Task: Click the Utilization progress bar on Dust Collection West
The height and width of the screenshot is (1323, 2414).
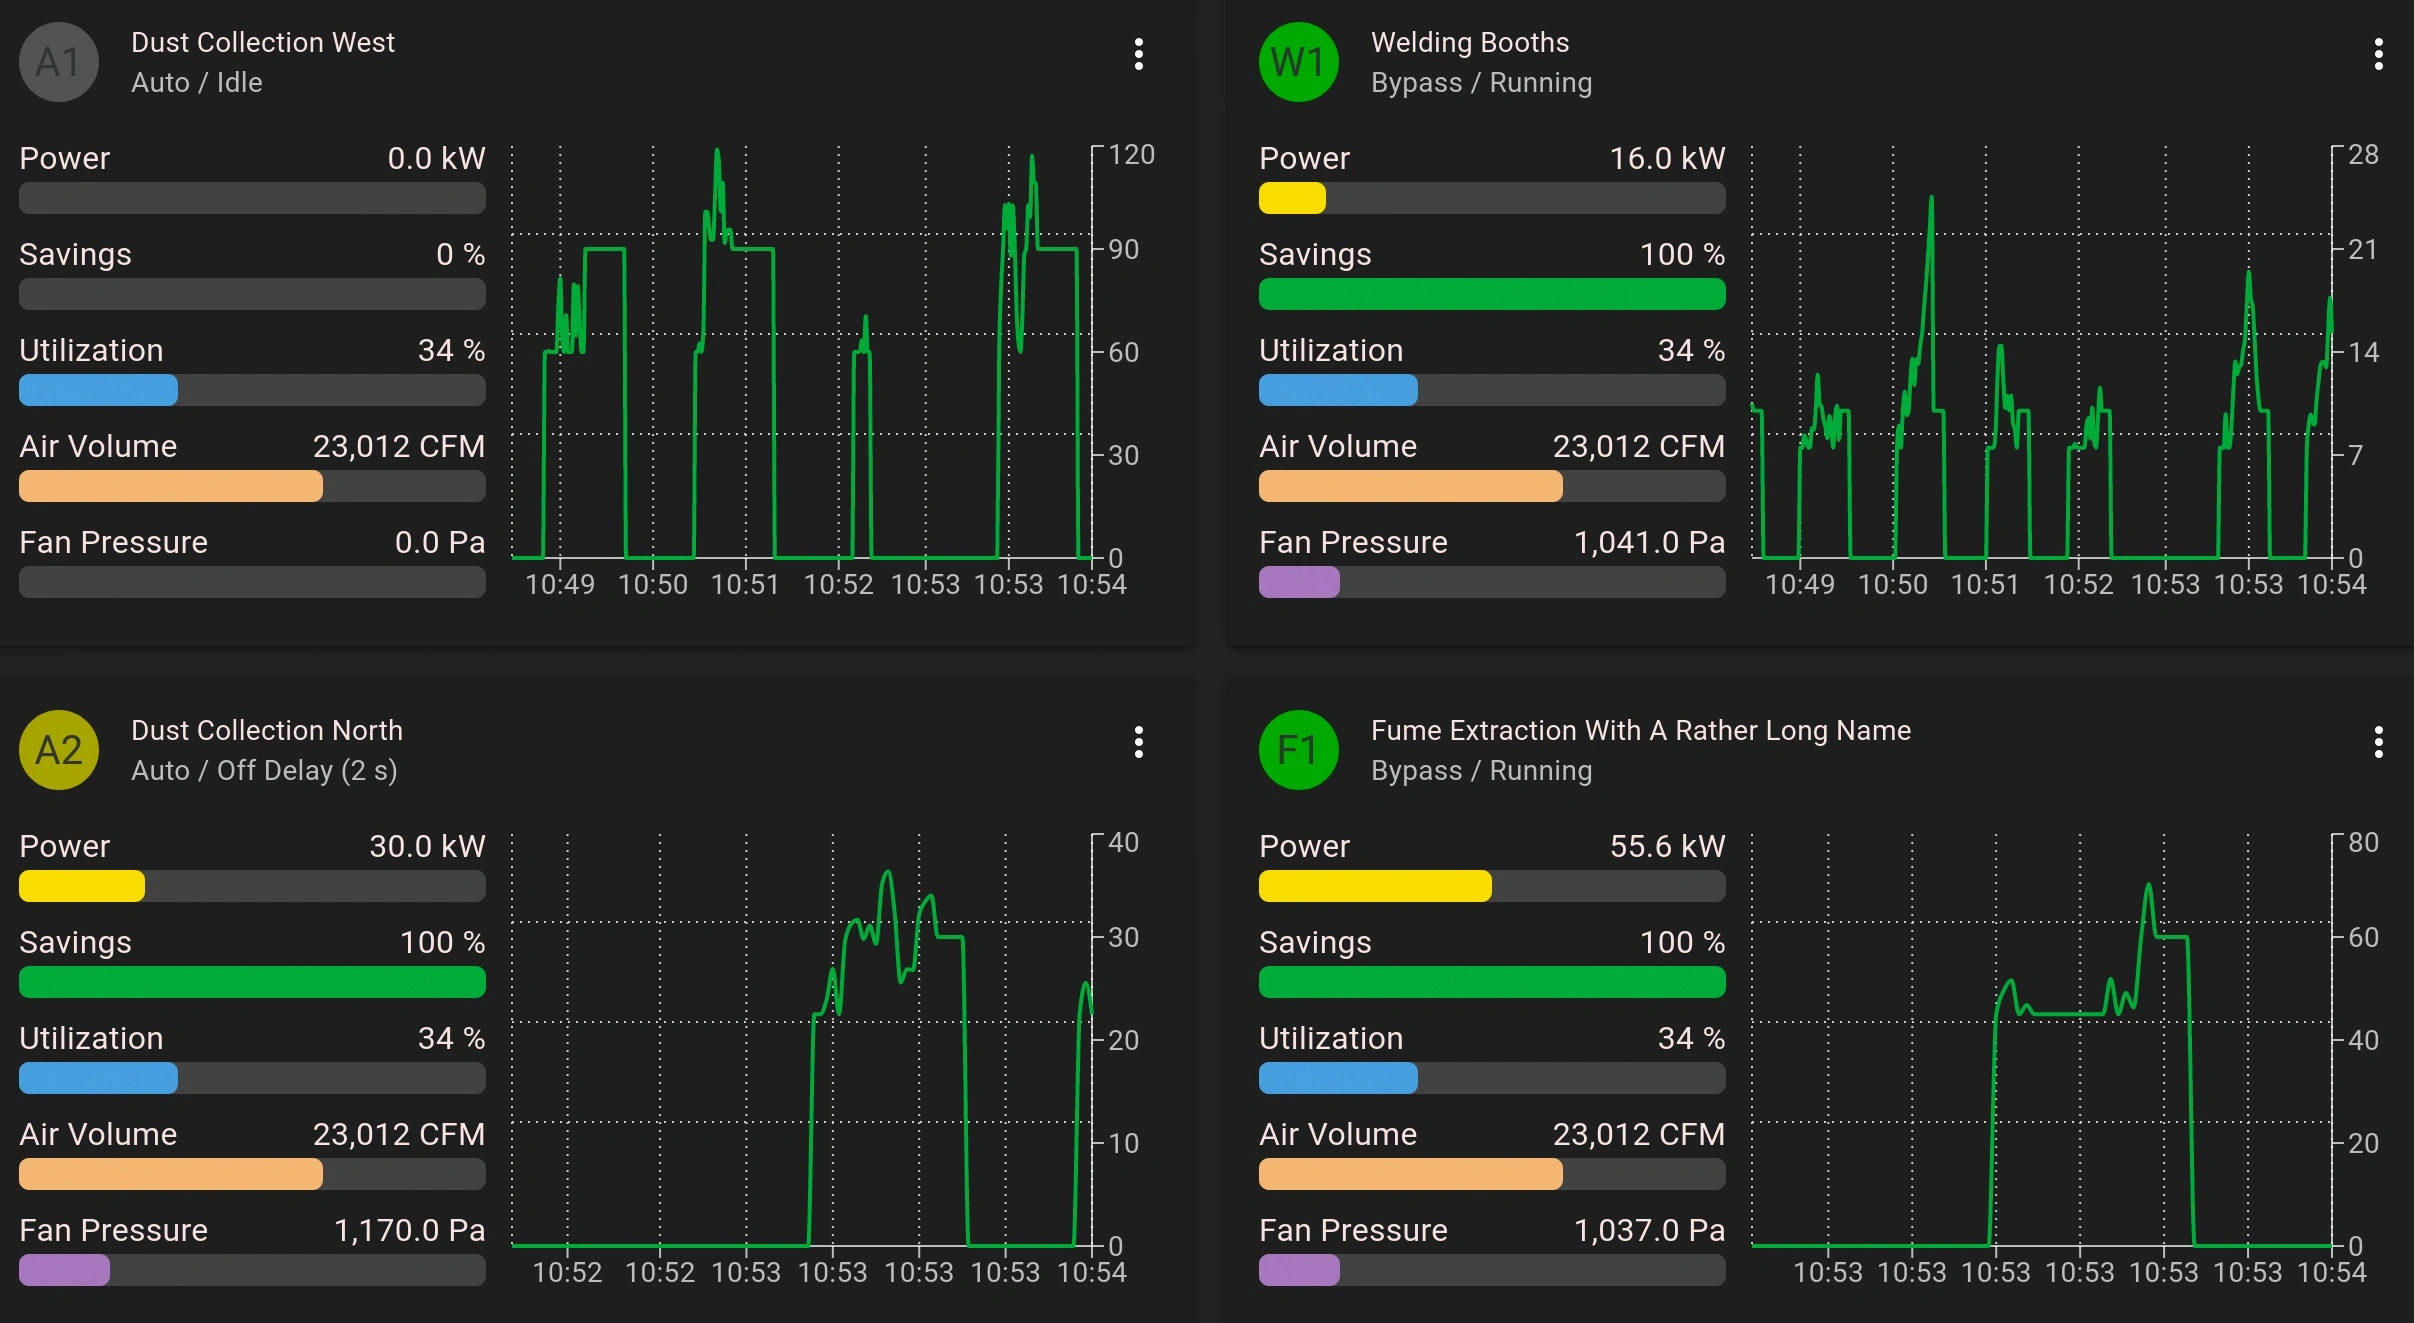Action: tap(252, 390)
